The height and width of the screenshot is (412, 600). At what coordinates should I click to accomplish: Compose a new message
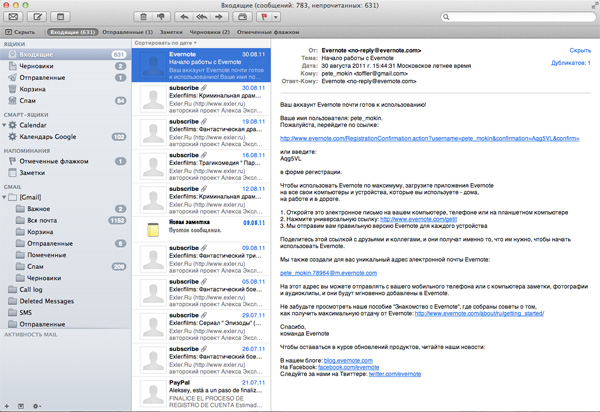pos(37,18)
